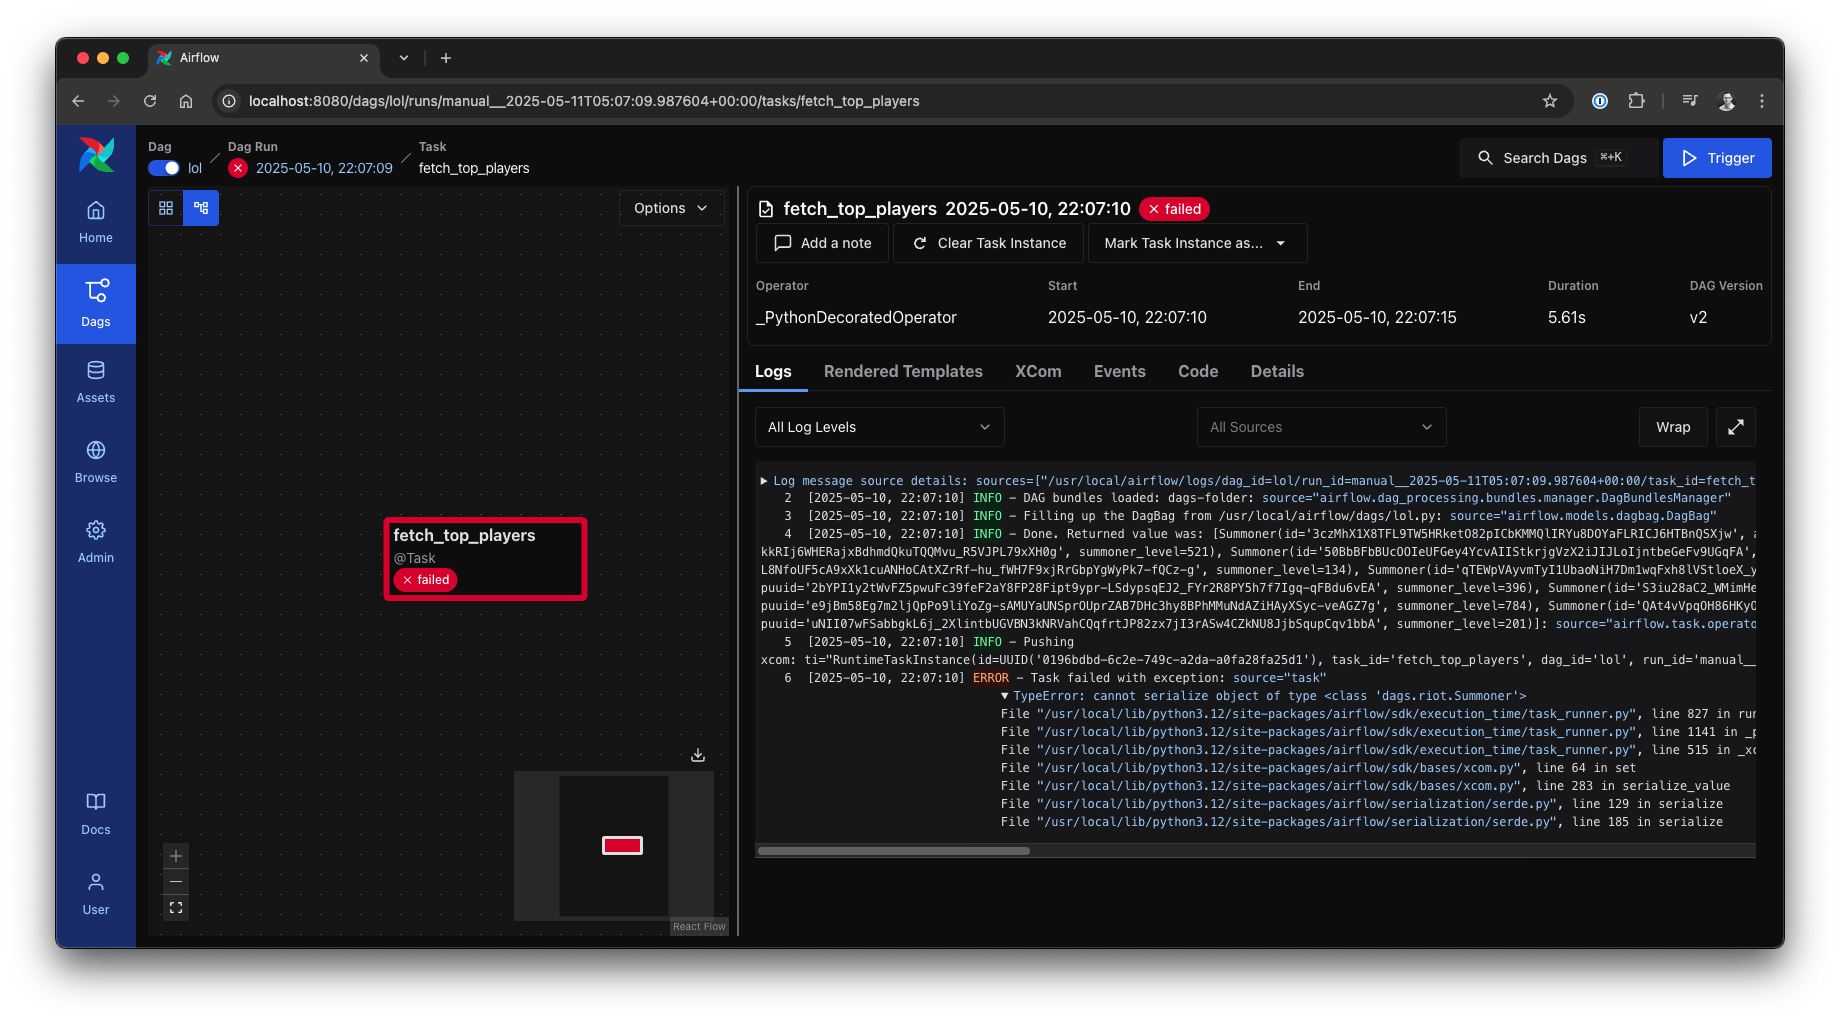Viewport: 1840px width, 1022px height.
Task: Open the Assets section in the sidebar
Action: [95, 382]
